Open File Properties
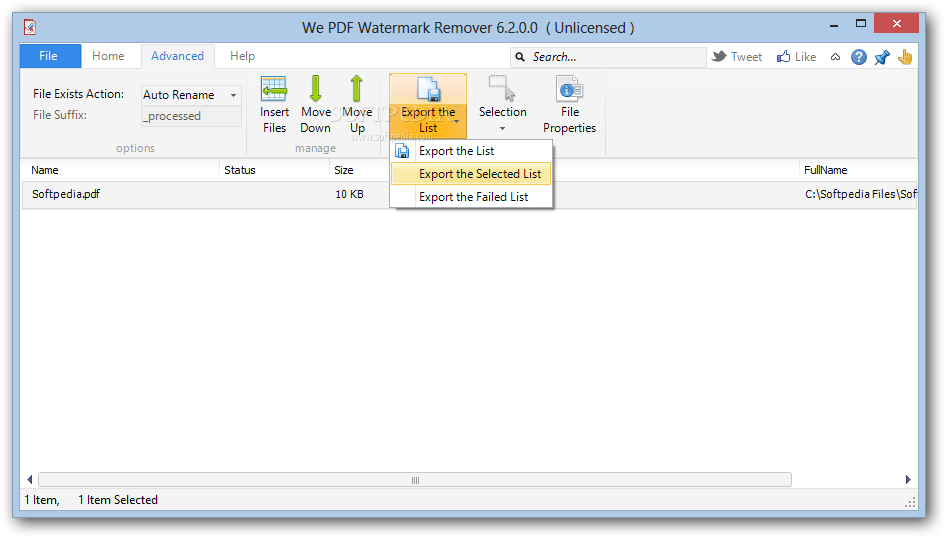946x538 pixels. [569, 106]
